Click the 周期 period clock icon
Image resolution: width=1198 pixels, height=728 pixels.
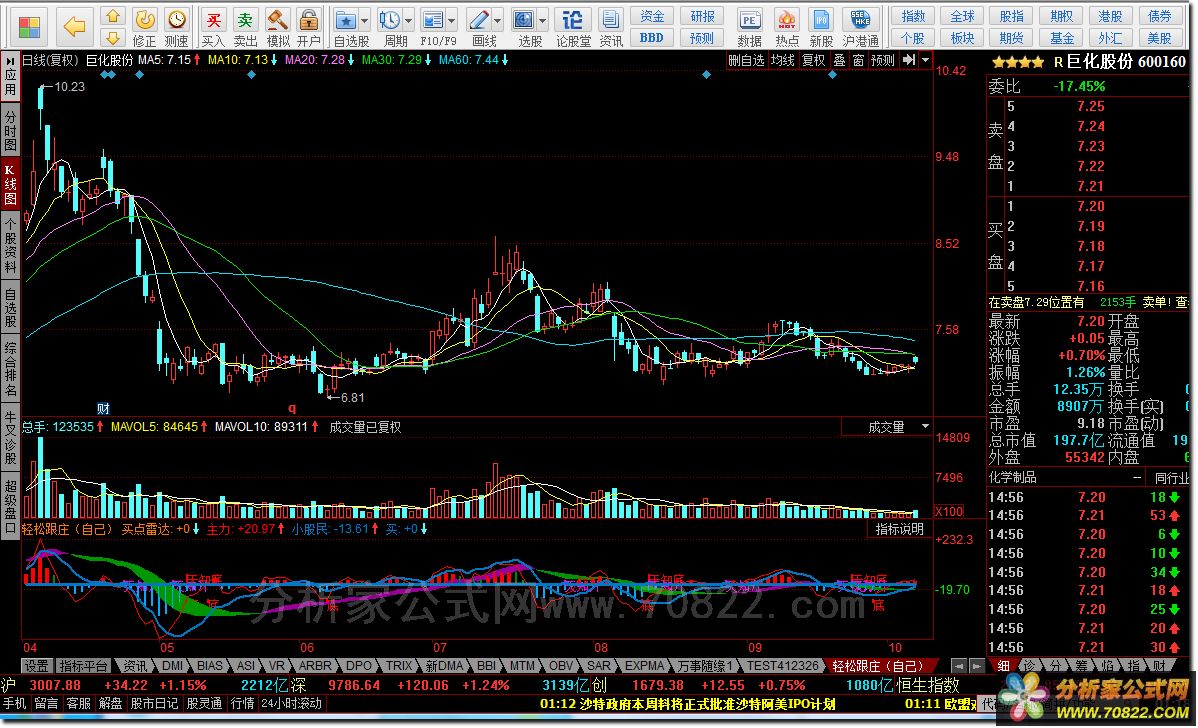[390, 19]
